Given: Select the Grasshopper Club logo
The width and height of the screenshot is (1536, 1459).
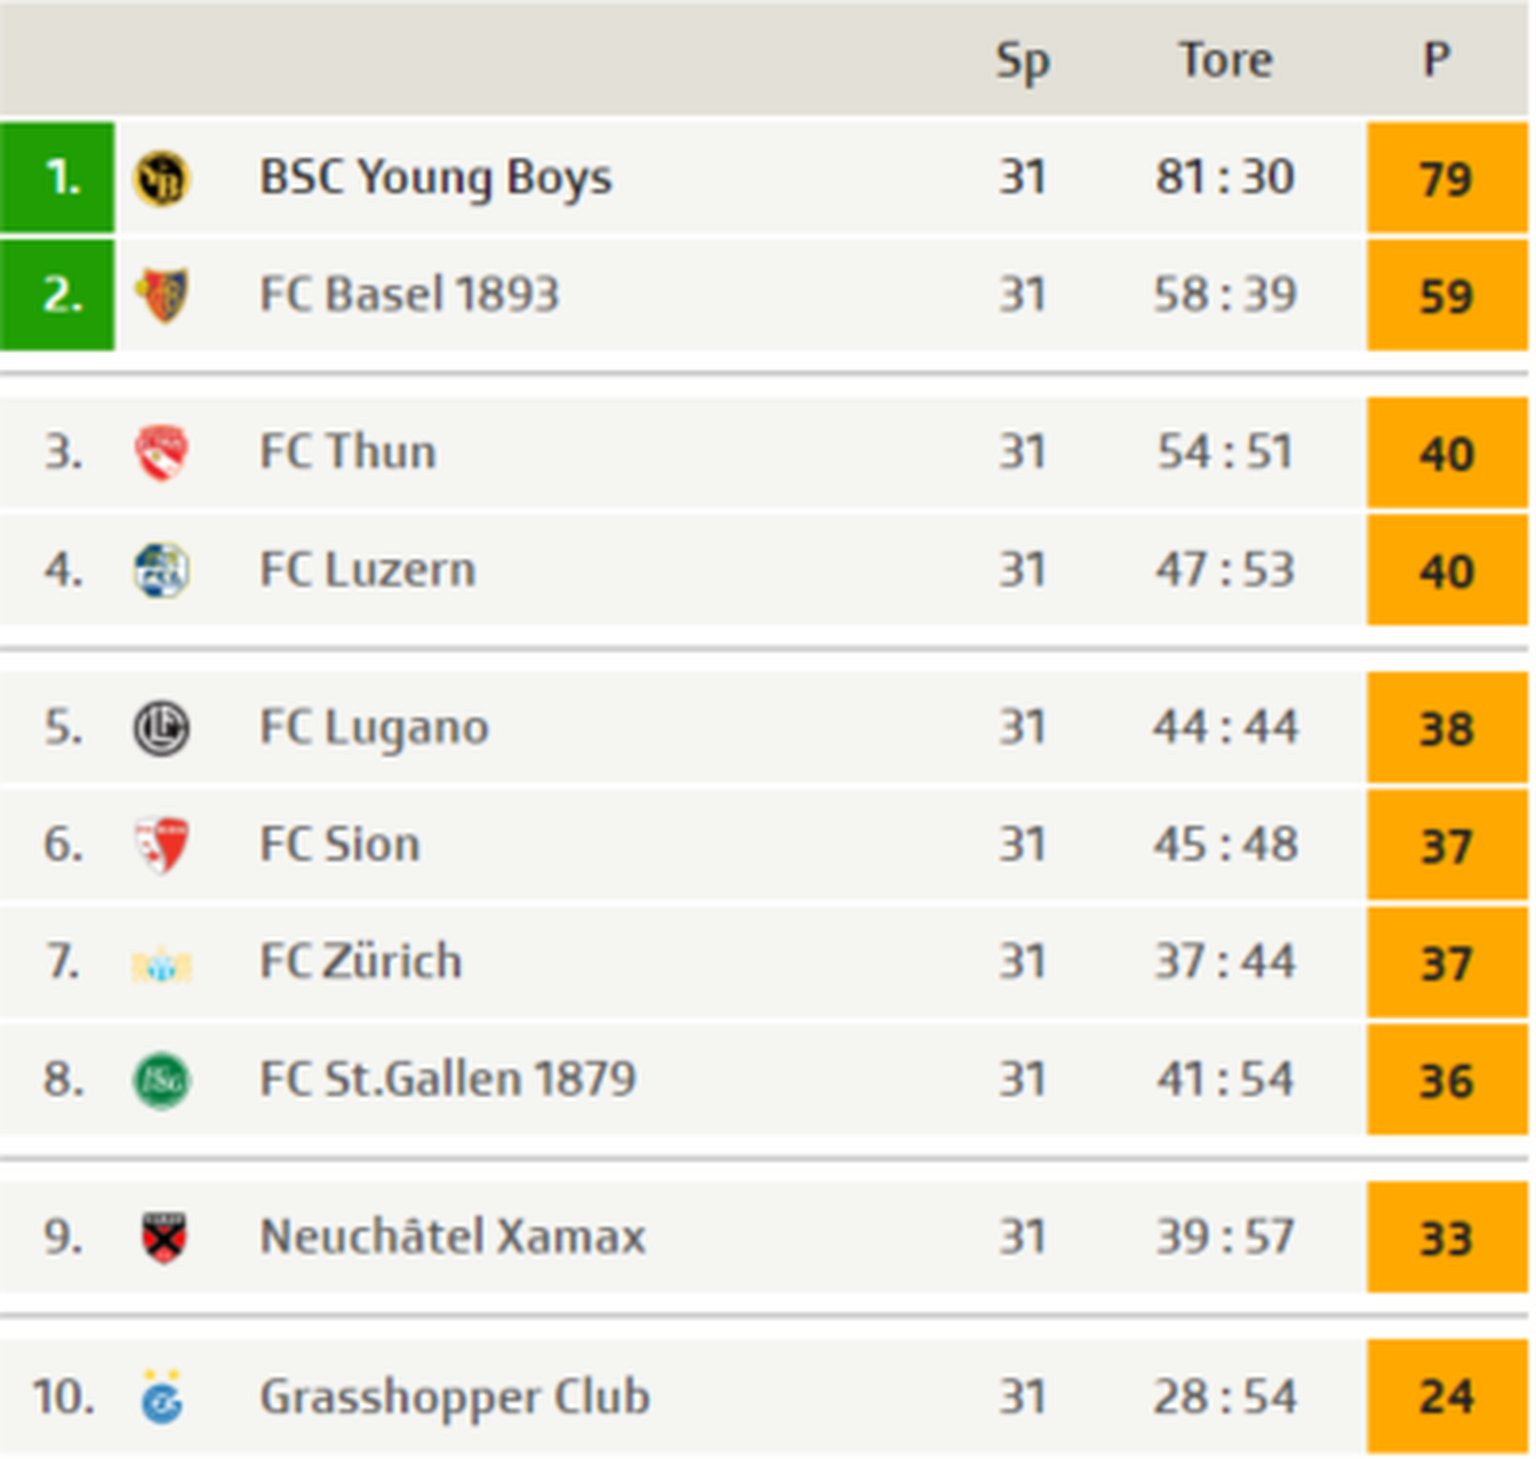Looking at the screenshot, I should (x=161, y=1397).
